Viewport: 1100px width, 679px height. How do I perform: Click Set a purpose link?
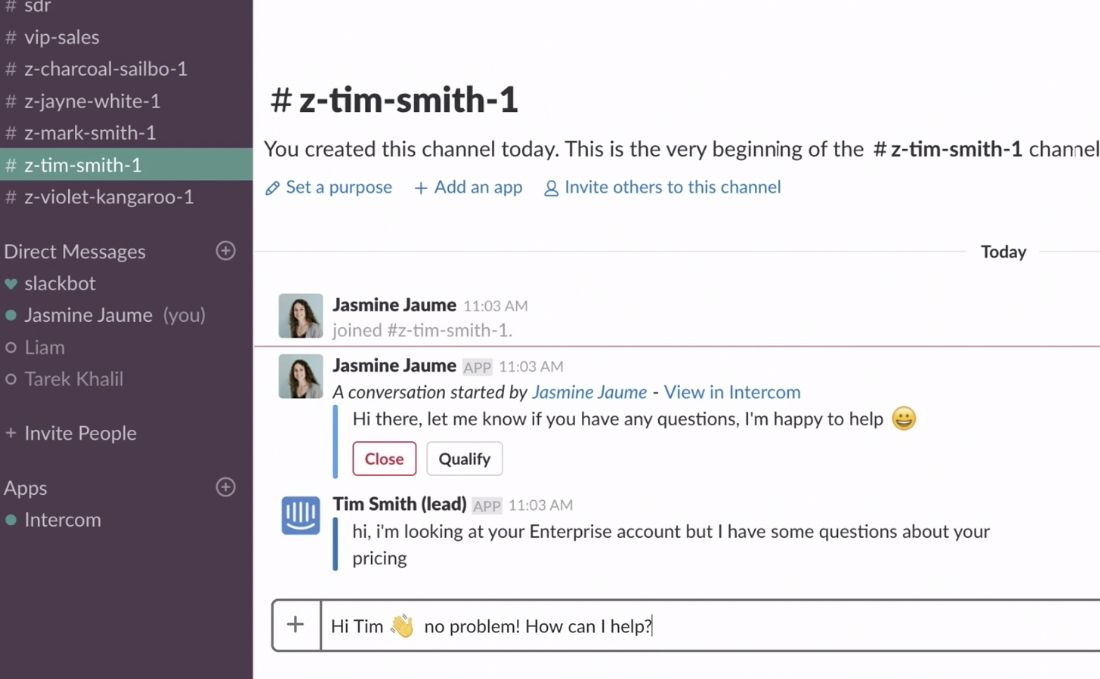click(x=339, y=187)
